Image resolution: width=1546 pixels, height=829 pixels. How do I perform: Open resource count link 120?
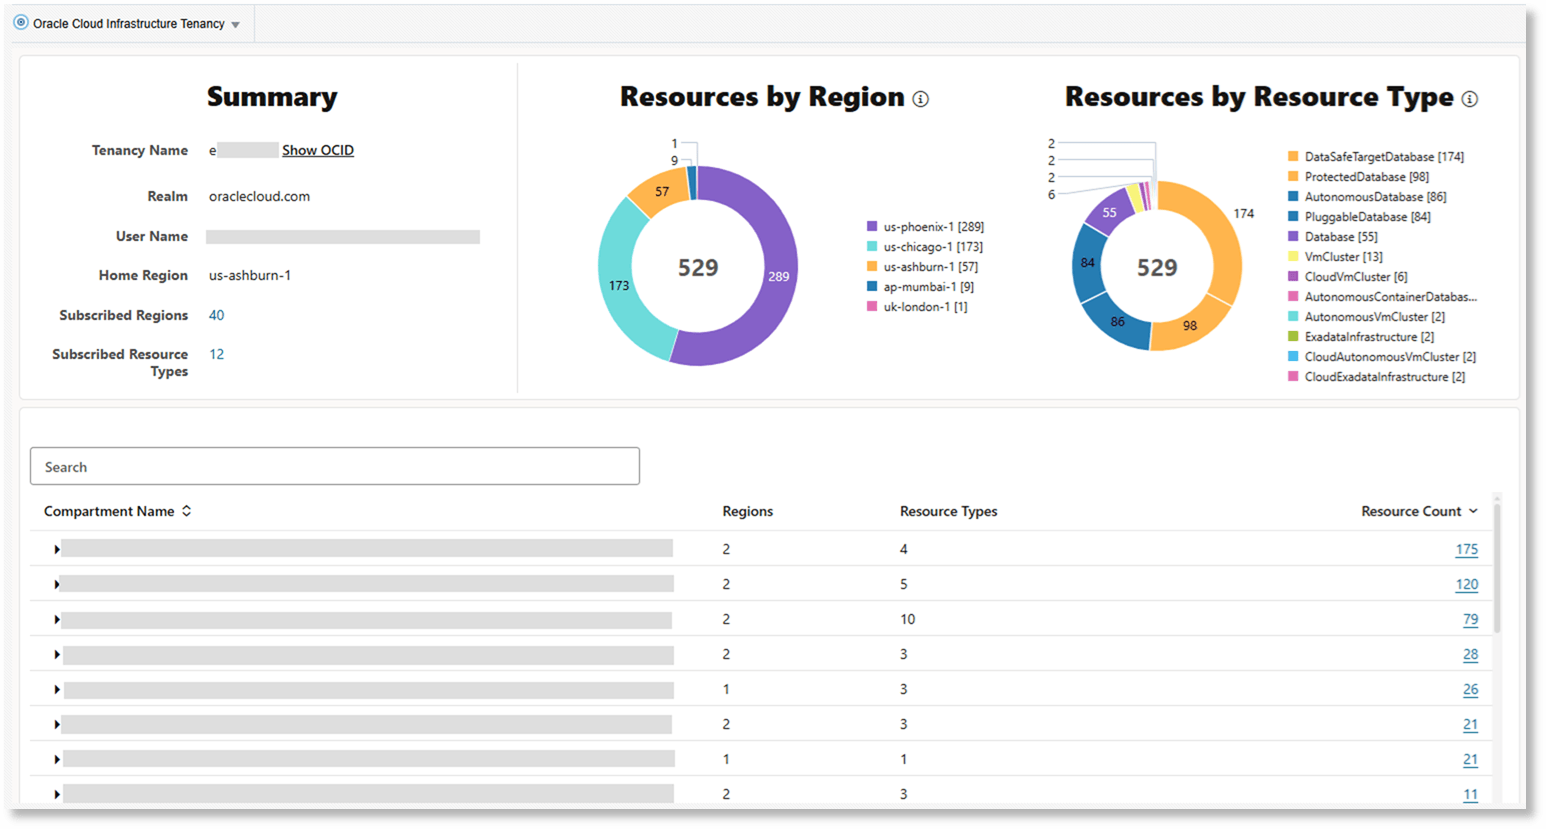(1467, 584)
